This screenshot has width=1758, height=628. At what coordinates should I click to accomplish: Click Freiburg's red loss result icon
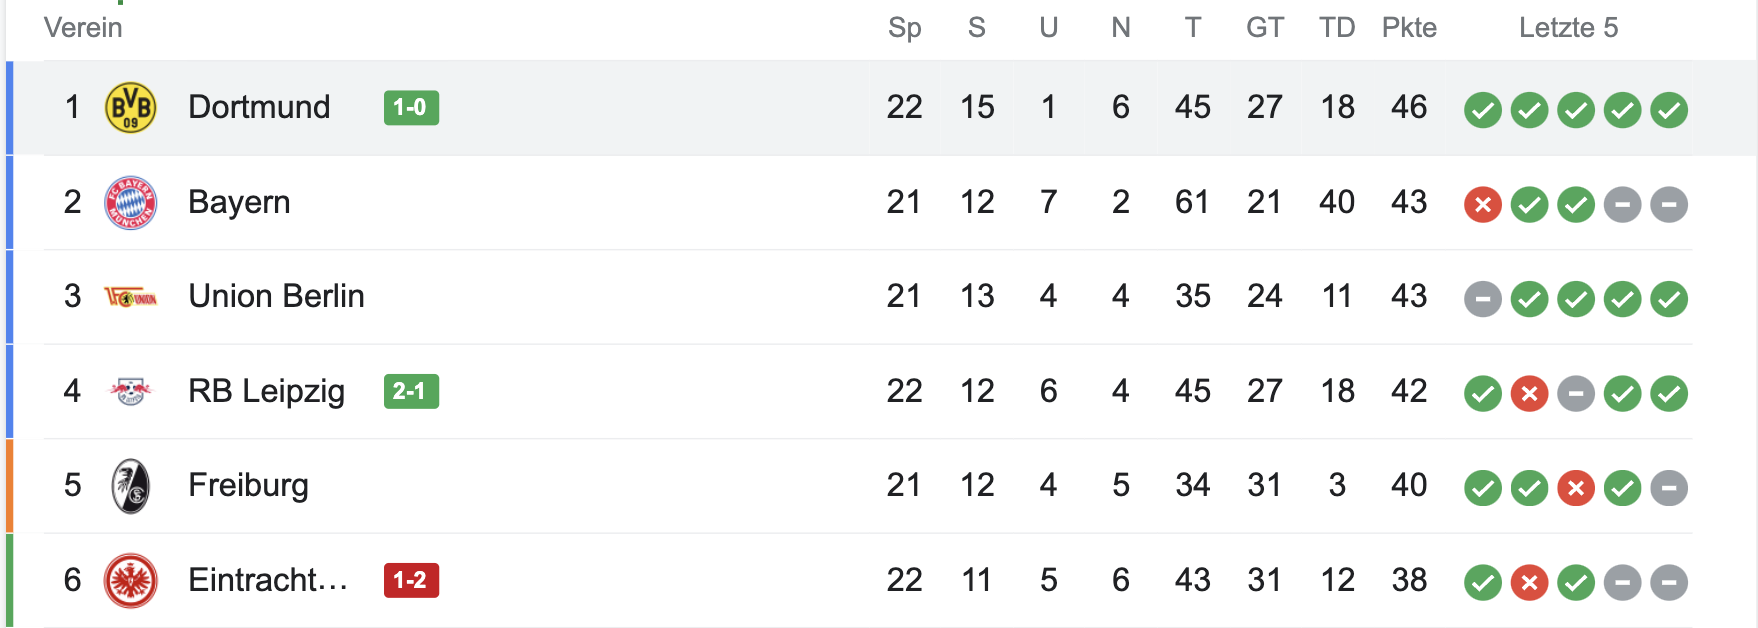[1575, 488]
